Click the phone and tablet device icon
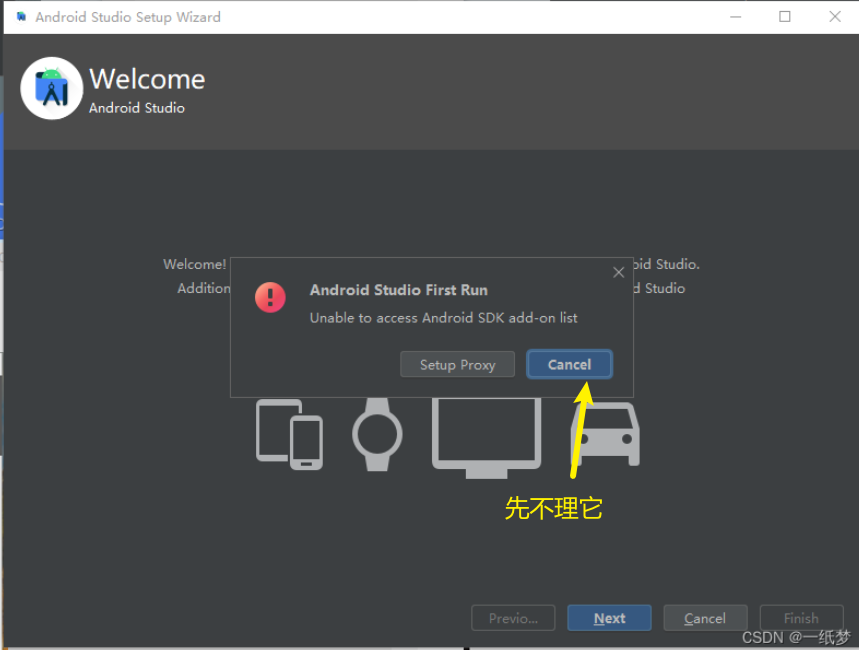 (x=289, y=435)
